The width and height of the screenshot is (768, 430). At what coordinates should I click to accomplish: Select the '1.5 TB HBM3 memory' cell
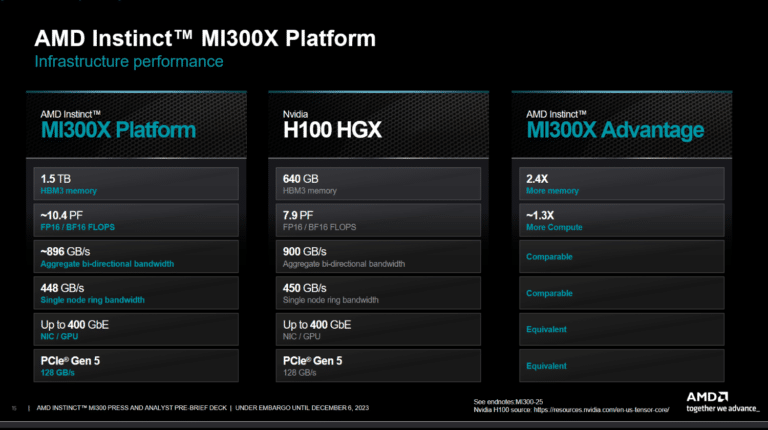pyautogui.click(x=136, y=184)
